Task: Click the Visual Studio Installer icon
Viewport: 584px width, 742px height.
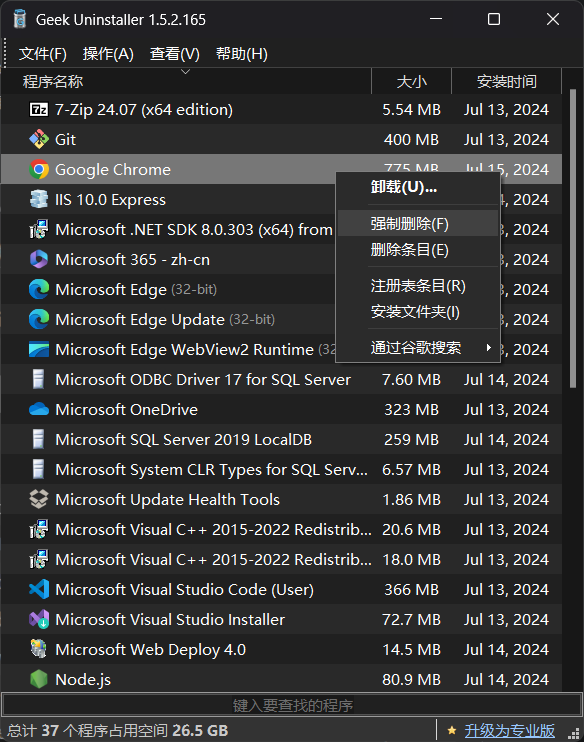Action: coord(39,619)
